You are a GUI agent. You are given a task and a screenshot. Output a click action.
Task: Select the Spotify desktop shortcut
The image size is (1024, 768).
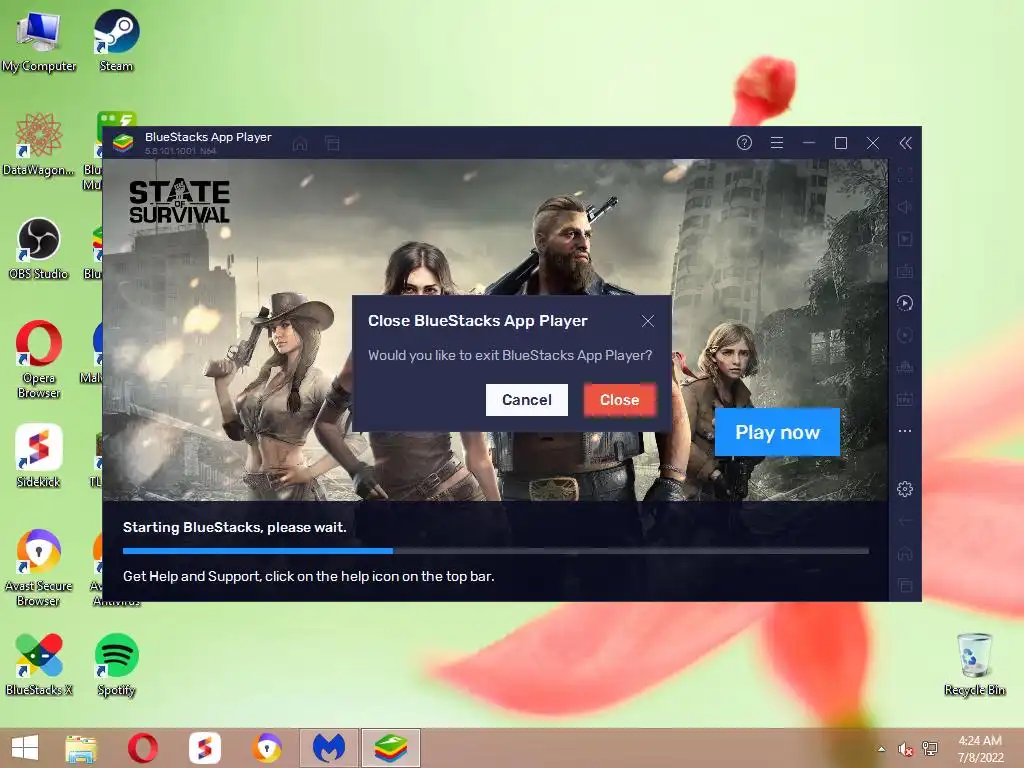click(116, 664)
